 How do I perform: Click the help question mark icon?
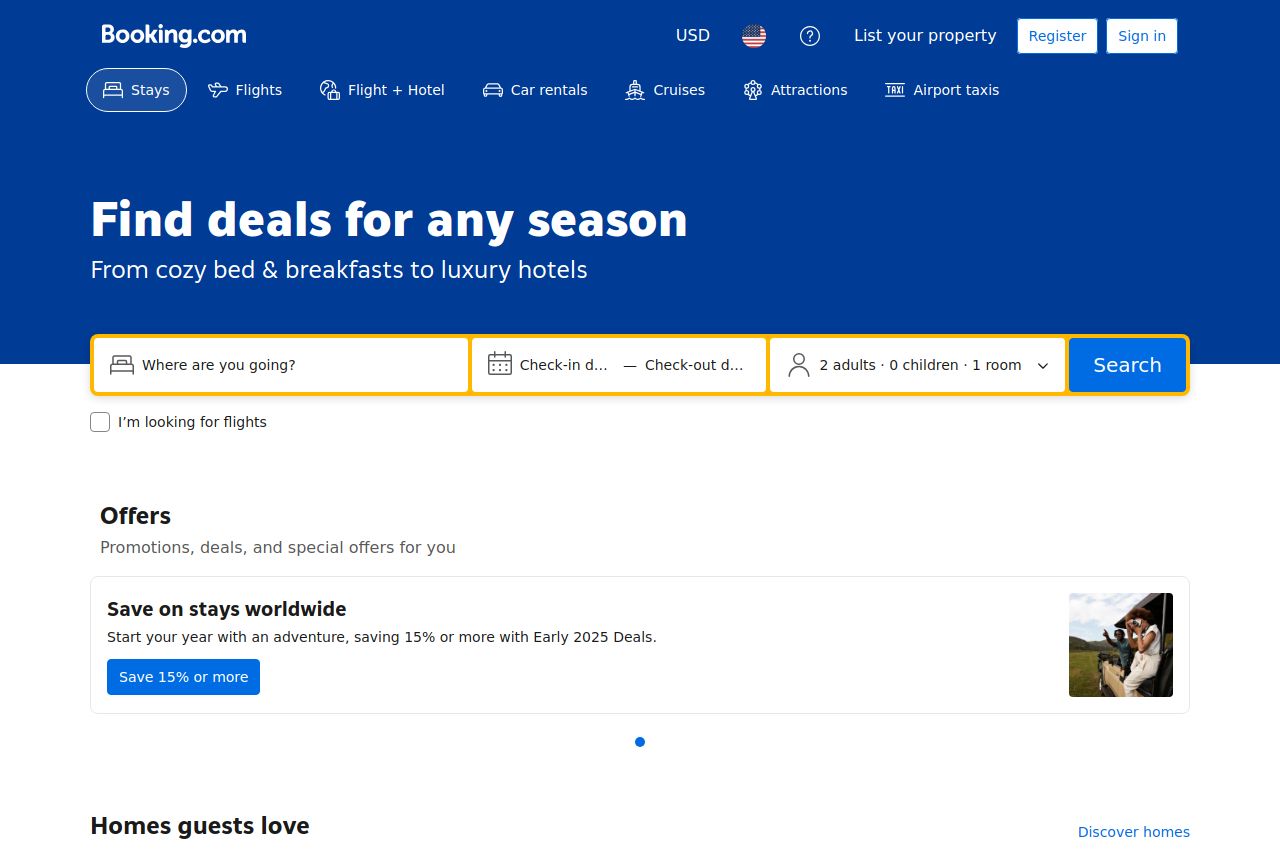click(x=810, y=36)
